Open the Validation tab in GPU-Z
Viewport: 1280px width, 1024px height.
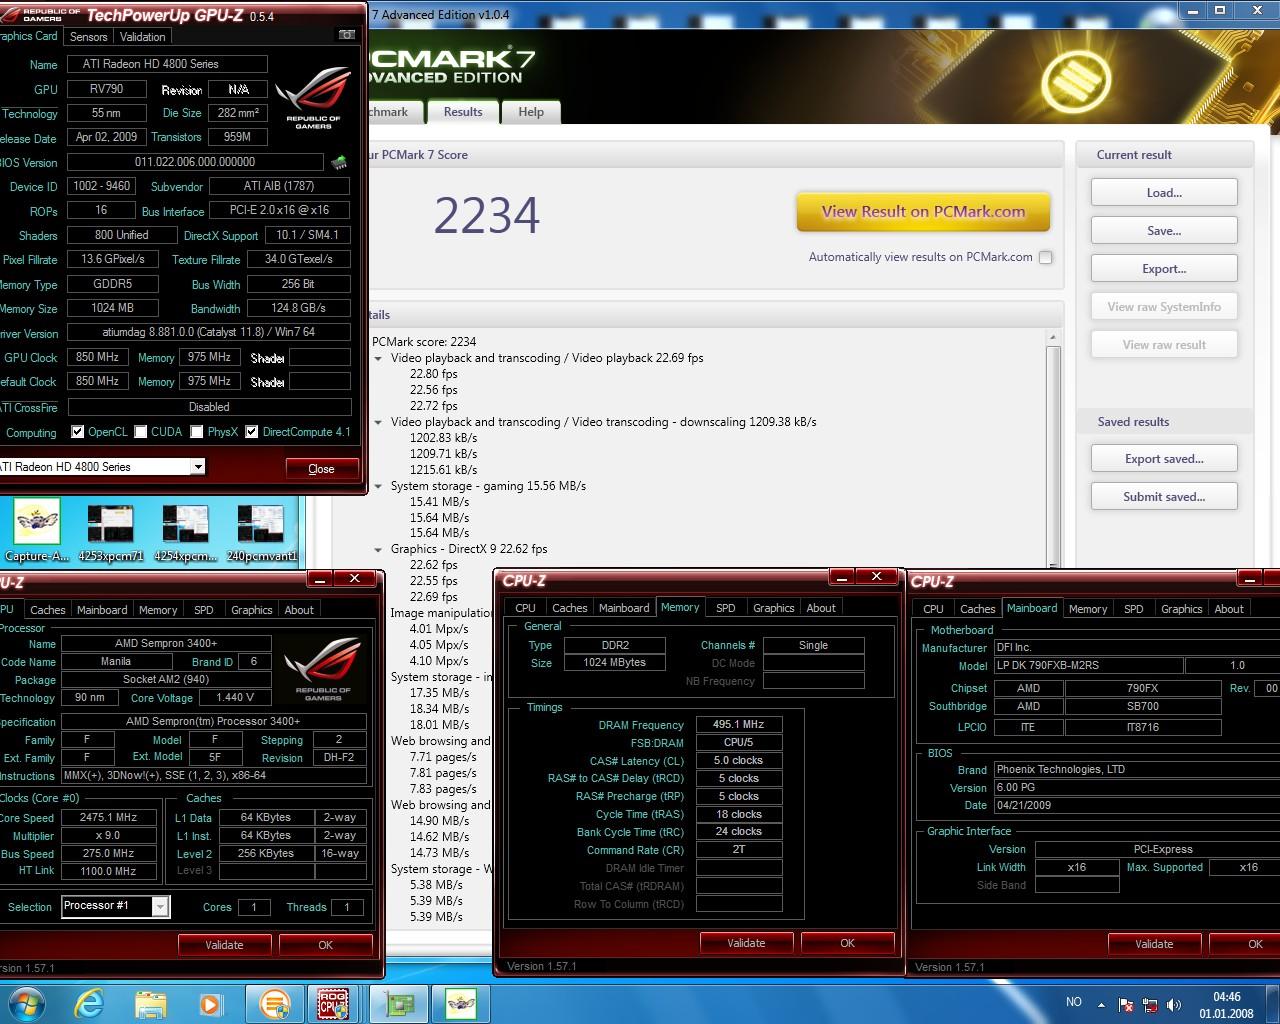click(x=142, y=37)
